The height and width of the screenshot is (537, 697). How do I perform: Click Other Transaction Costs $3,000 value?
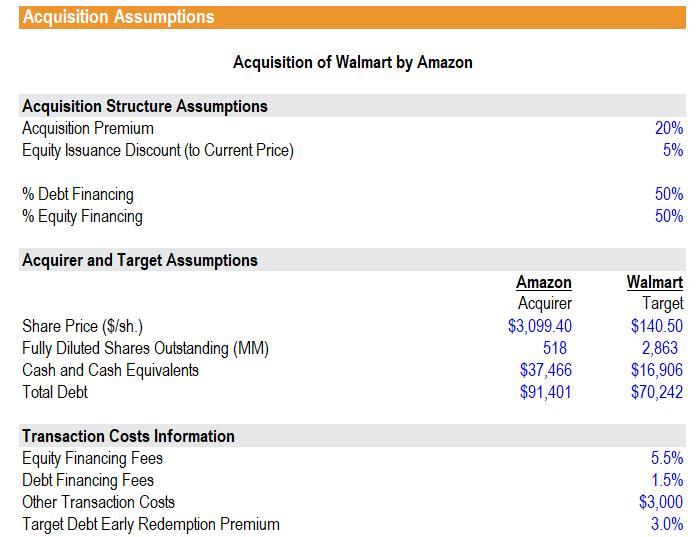click(661, 502)
